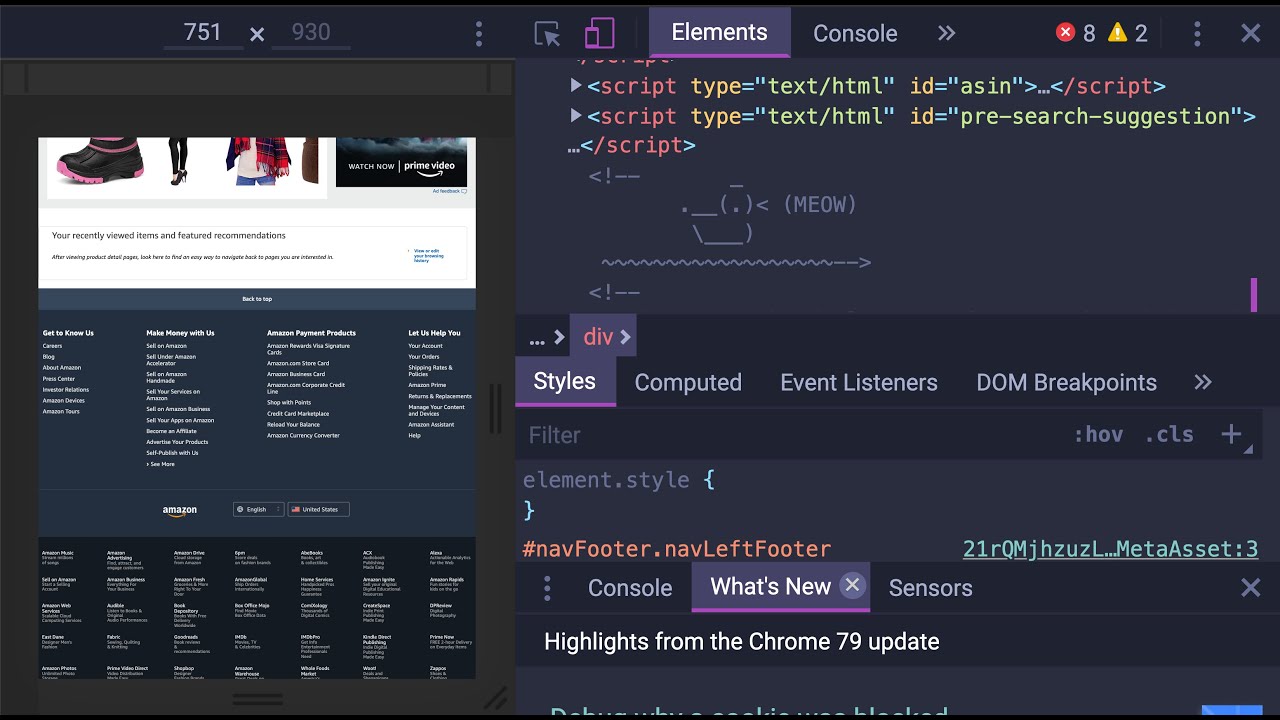Open the Amazon Prime footer link
The image size is (1280, 720).
[x=427, y=385]
